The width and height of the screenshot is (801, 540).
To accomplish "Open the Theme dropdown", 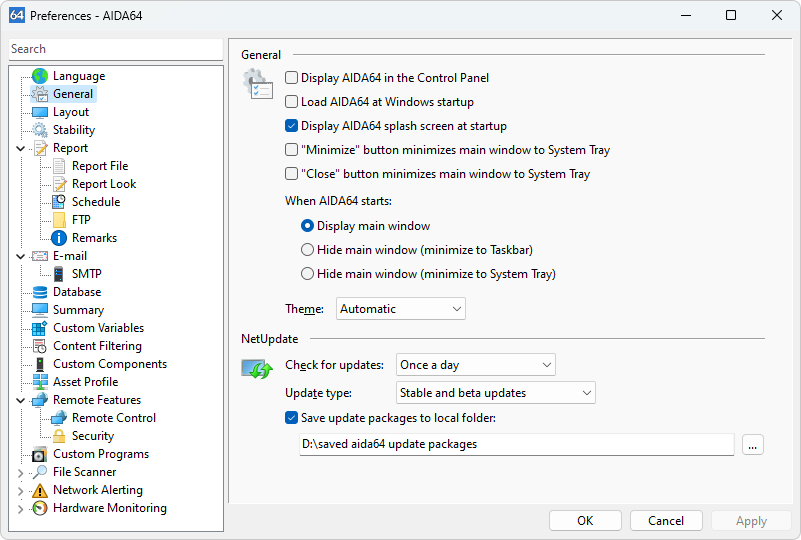I will point(401,309).
